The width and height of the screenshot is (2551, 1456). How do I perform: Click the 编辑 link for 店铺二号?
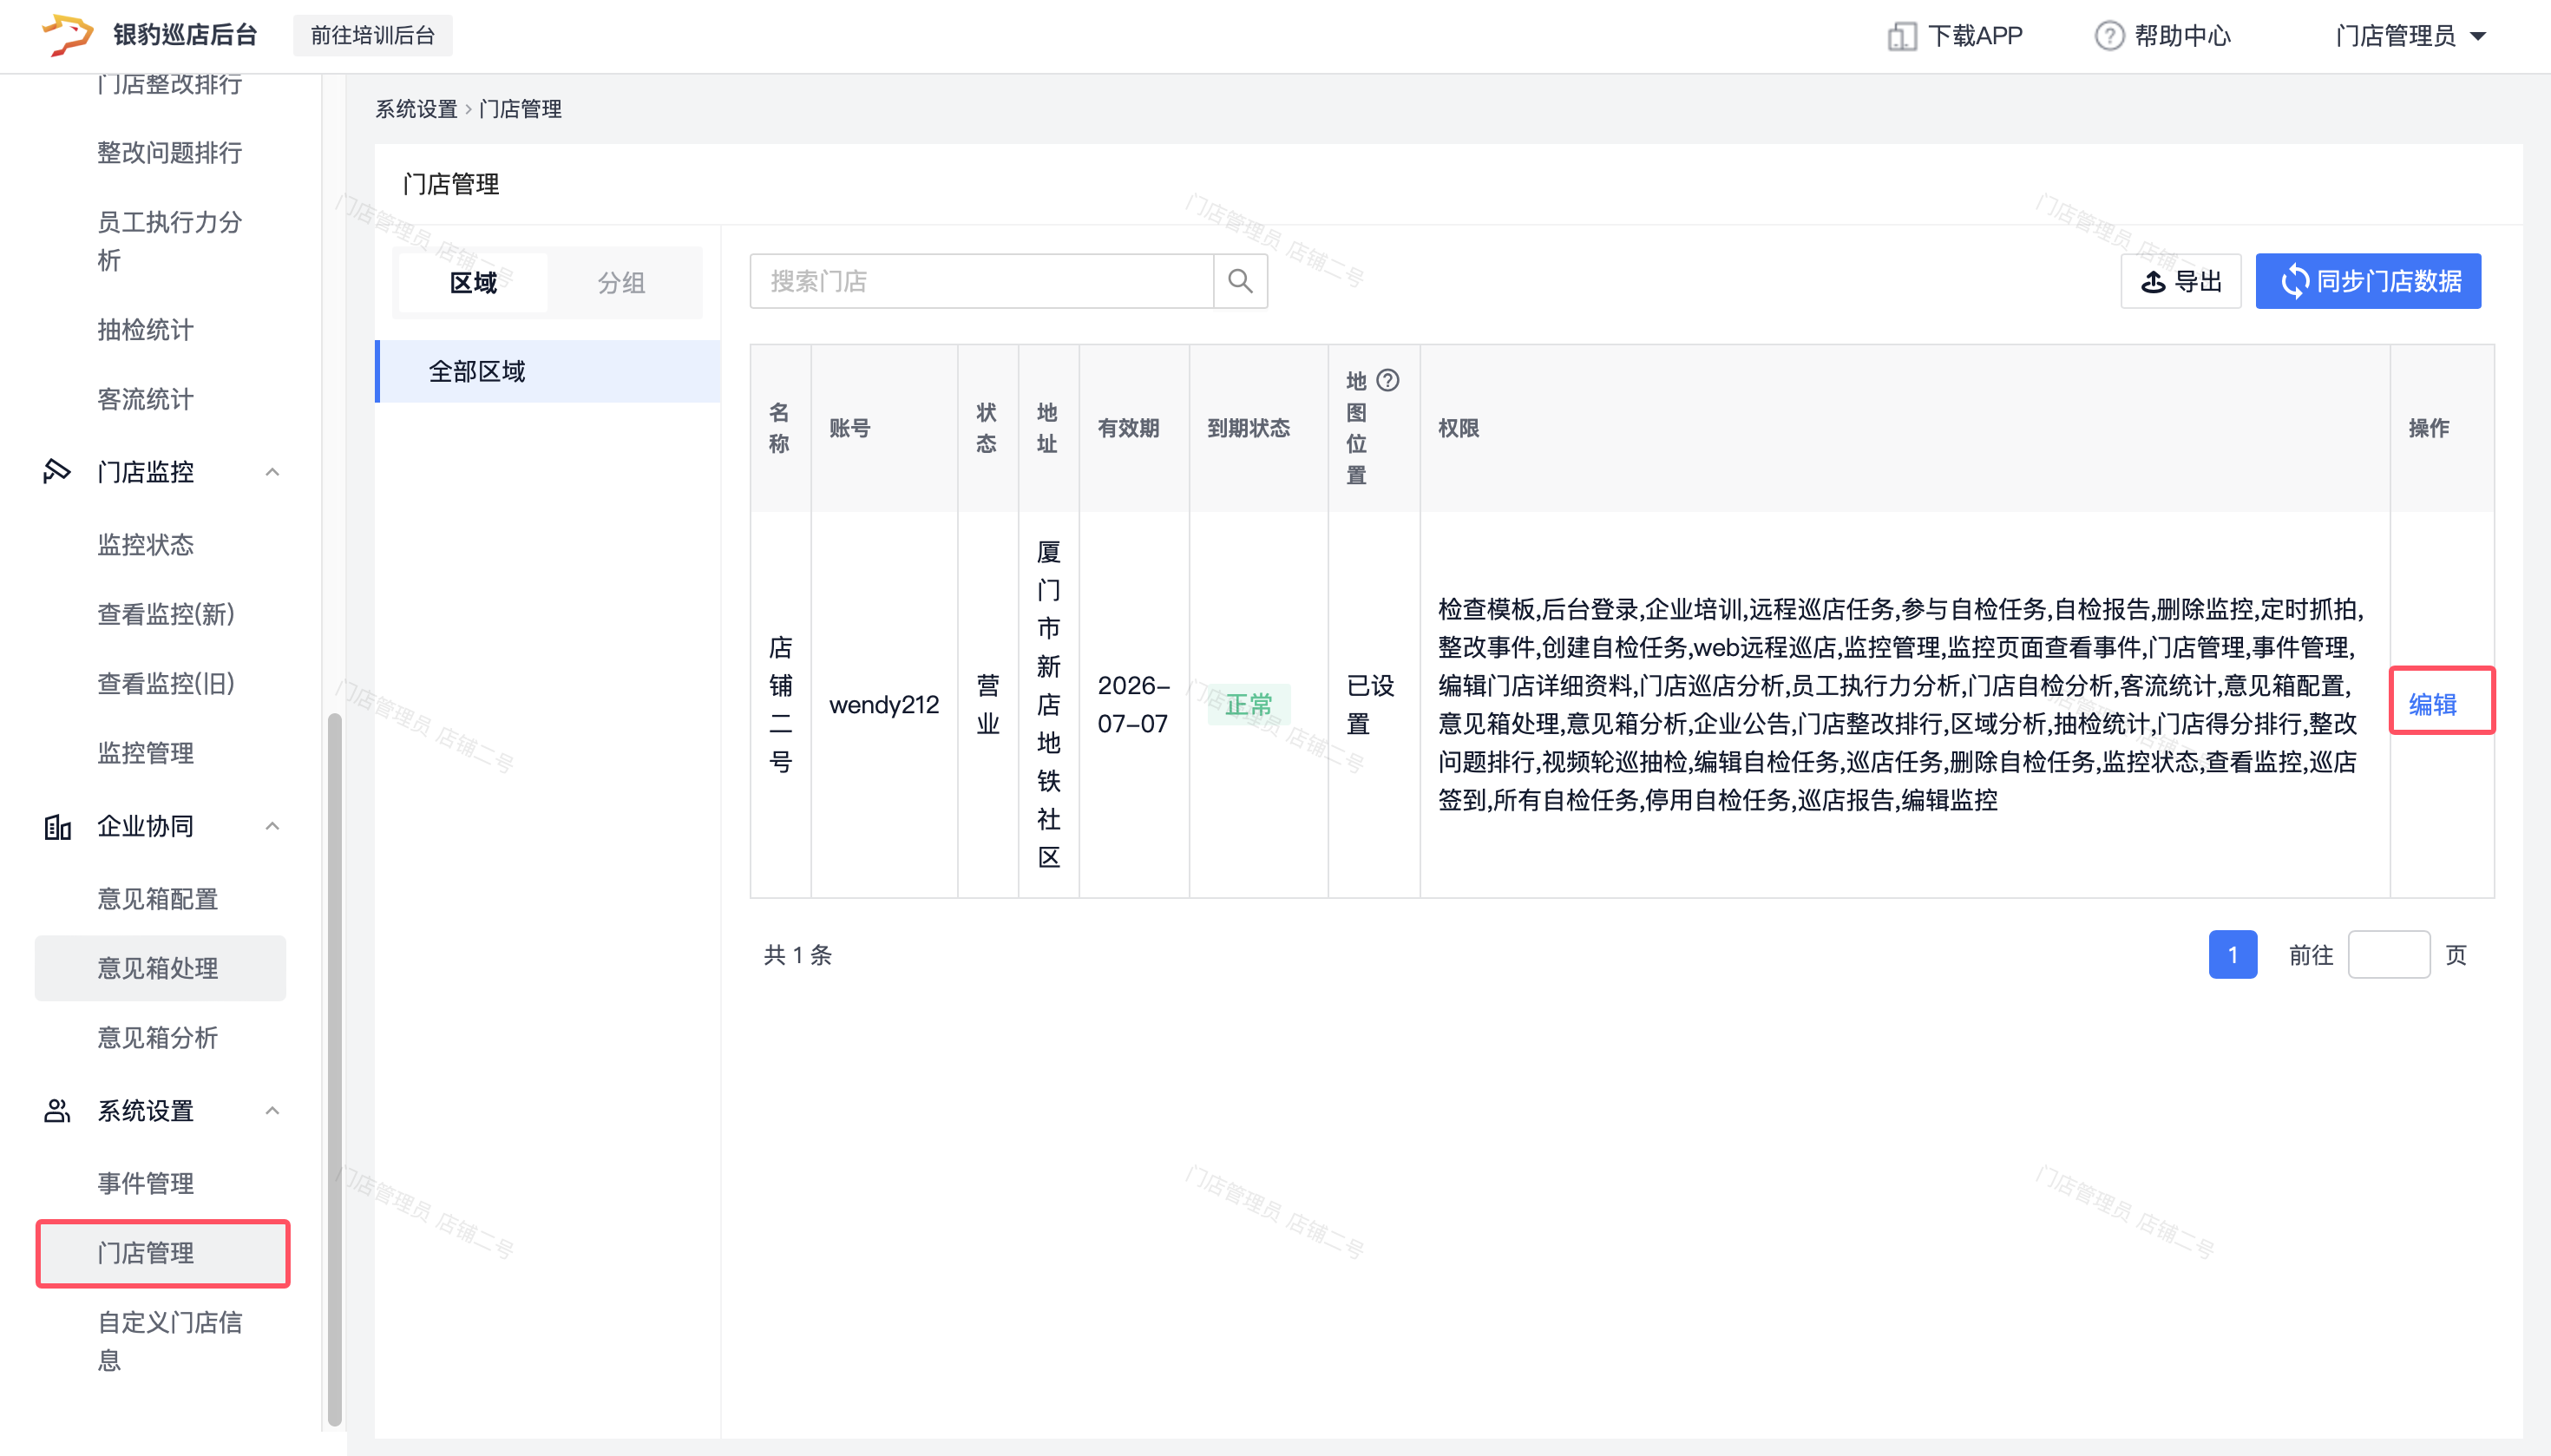pyautogui.click(x=2432, y=704)
